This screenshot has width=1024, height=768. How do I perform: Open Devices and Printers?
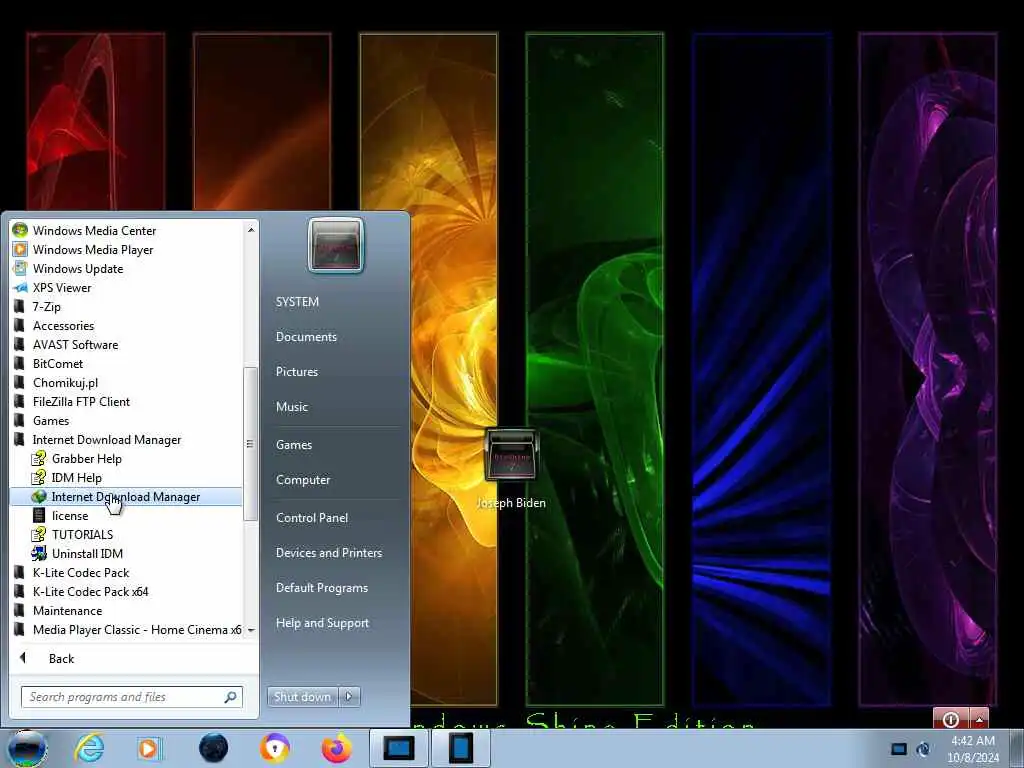click(329, 552)
